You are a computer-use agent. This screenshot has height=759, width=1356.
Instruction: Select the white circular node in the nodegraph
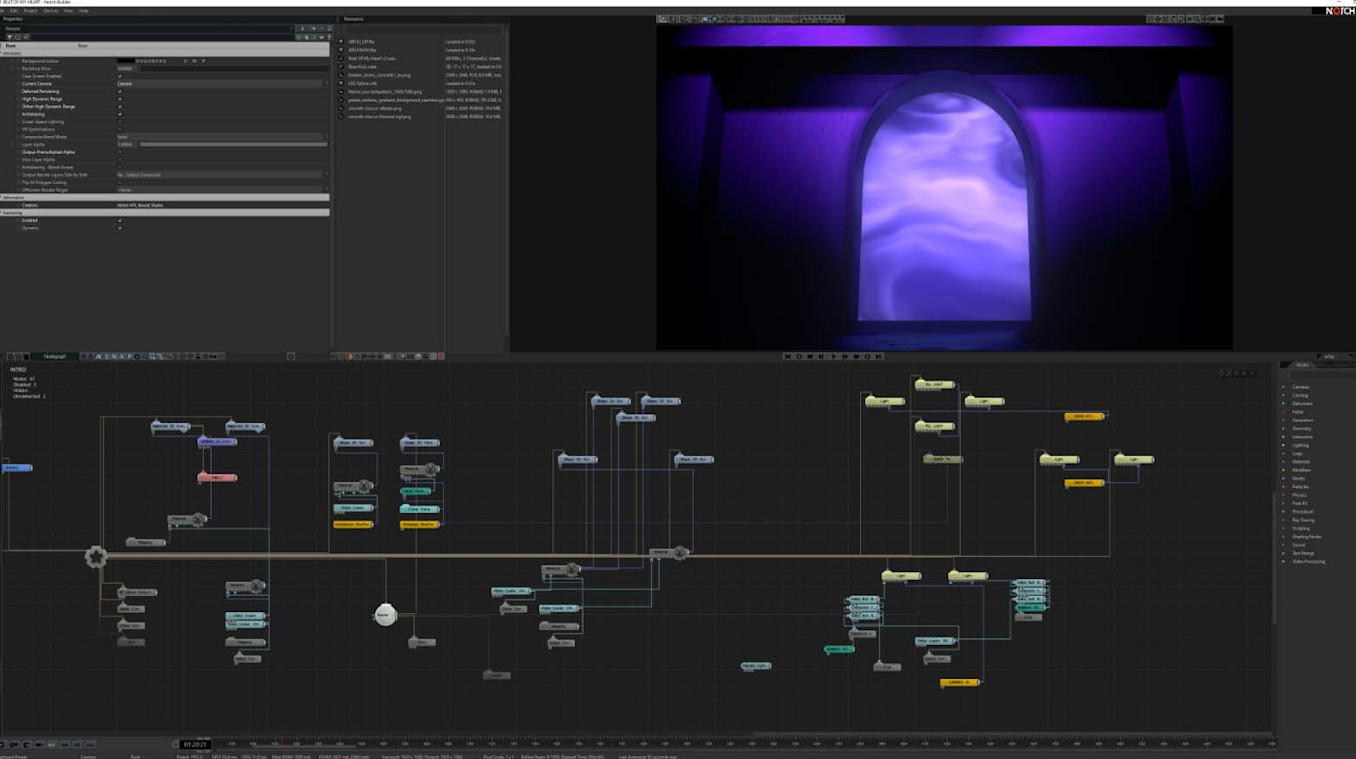pos(386,615)
